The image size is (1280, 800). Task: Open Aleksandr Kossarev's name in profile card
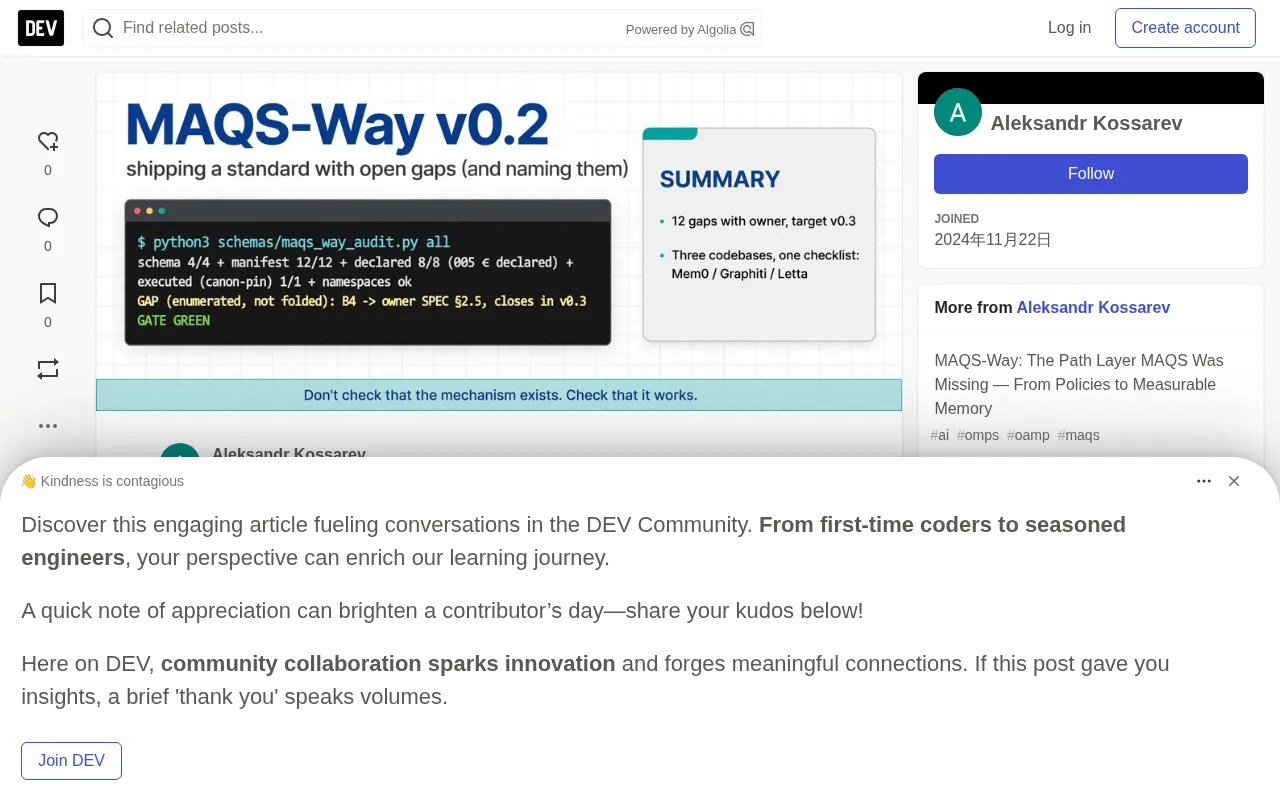click(x=1086, y=123)
